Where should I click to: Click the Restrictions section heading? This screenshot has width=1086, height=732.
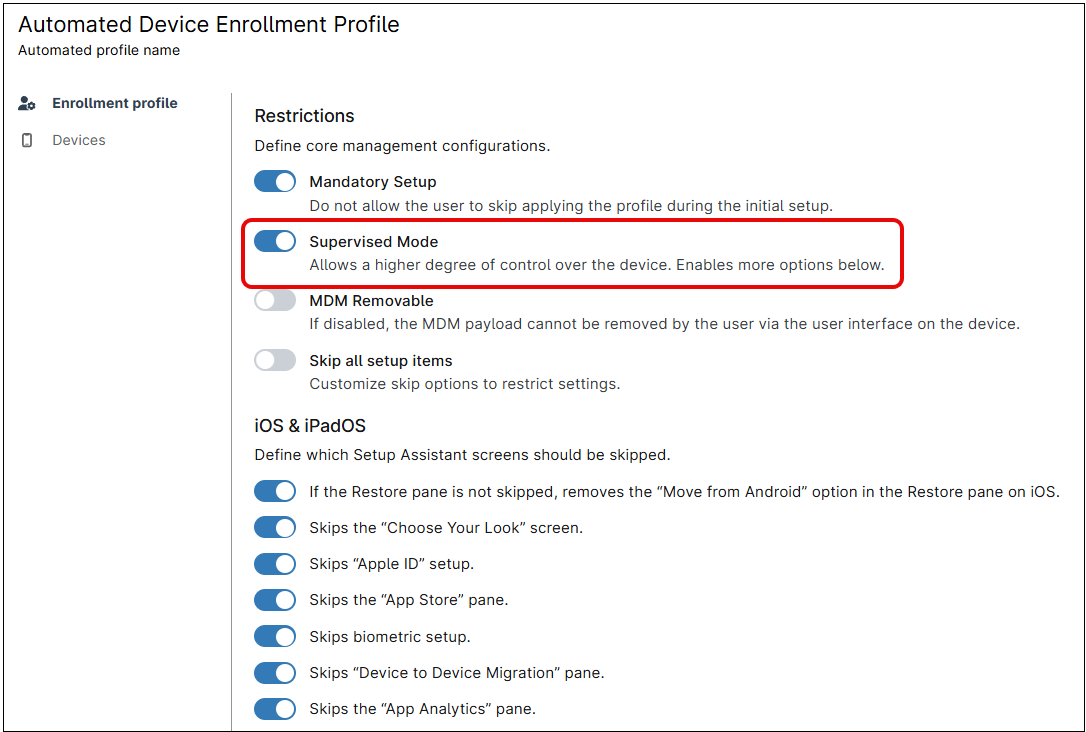click(304, 116)
